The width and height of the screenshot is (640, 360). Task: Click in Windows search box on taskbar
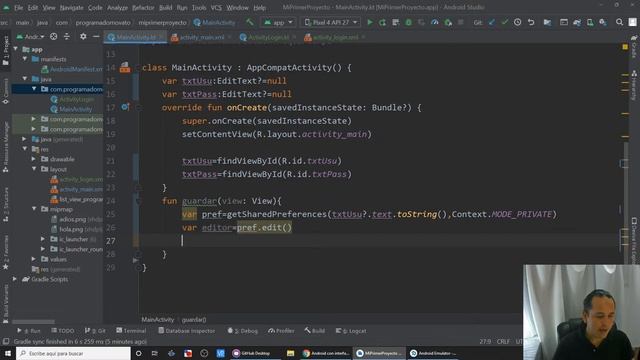coord(73,353)
